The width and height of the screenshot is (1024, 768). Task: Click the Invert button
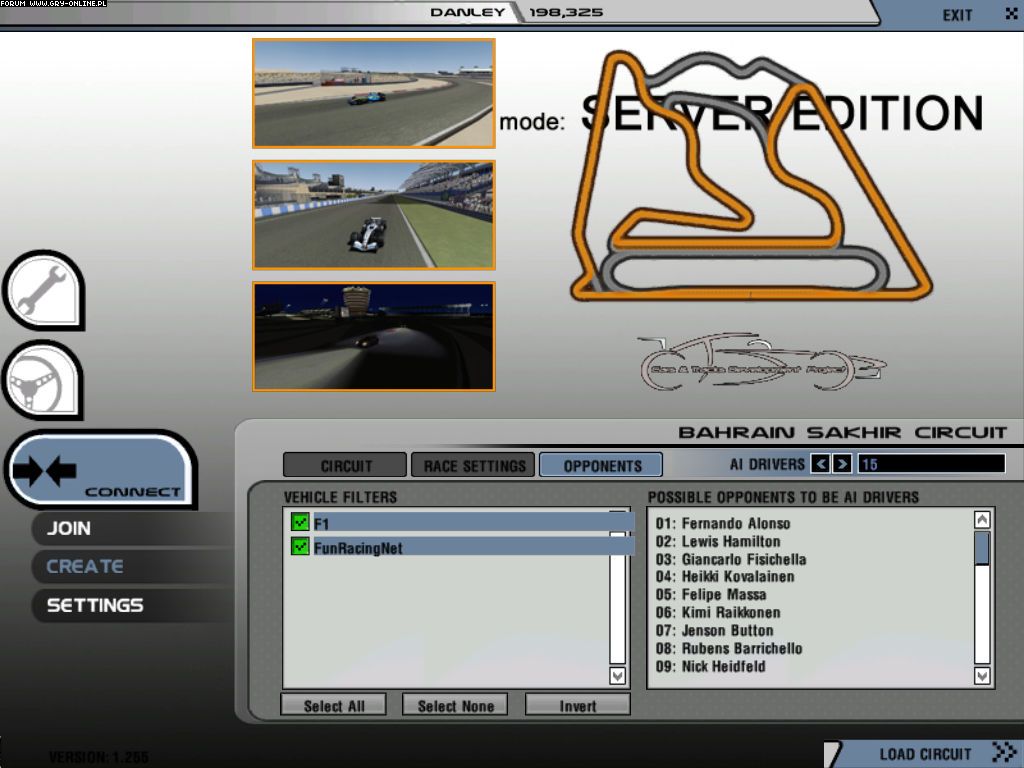click(x=577, y=705)
